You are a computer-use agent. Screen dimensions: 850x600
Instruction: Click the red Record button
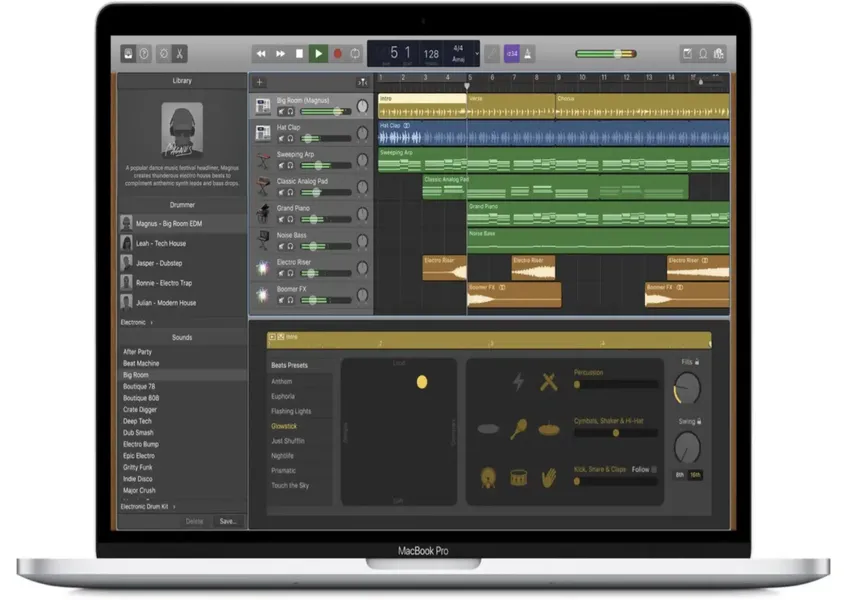(x=337, y=54)
